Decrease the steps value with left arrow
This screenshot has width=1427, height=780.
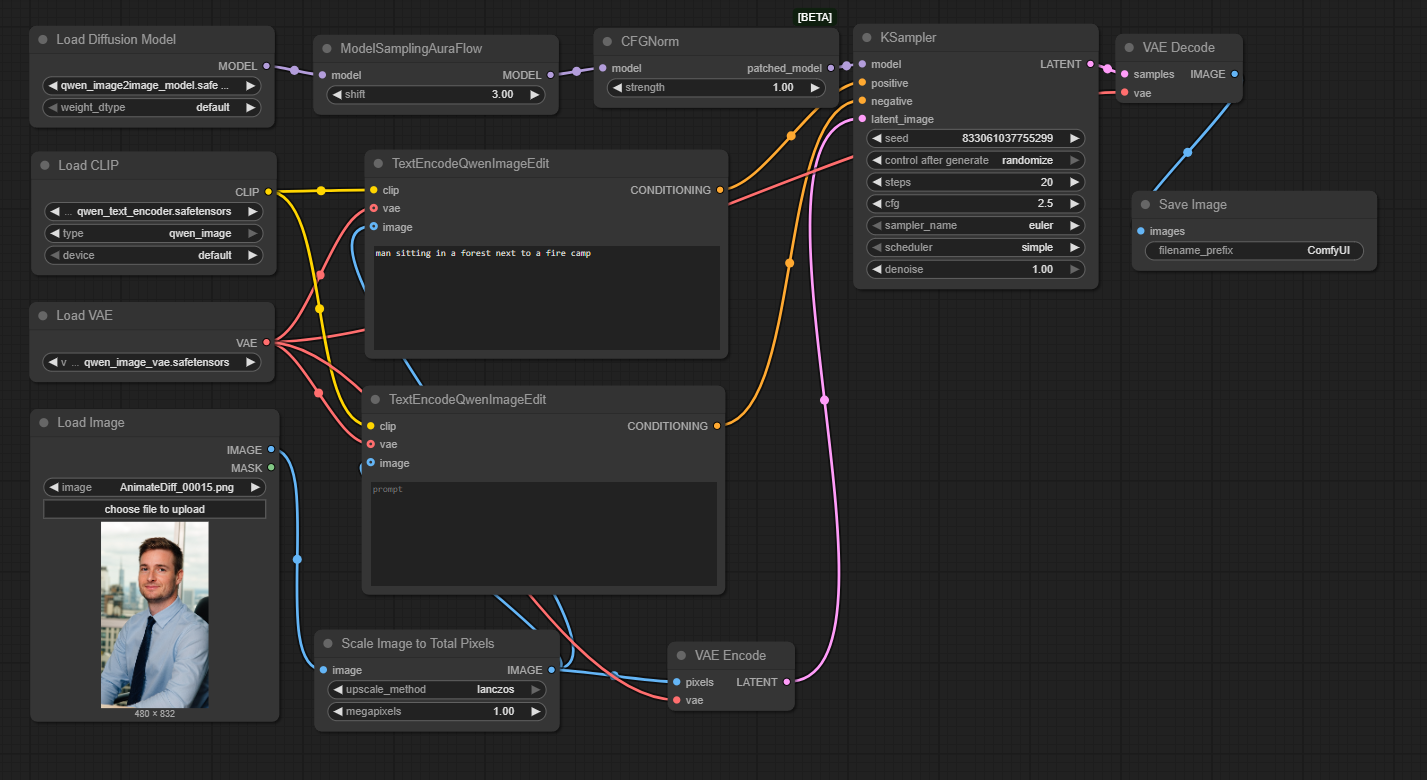[877, 182]
